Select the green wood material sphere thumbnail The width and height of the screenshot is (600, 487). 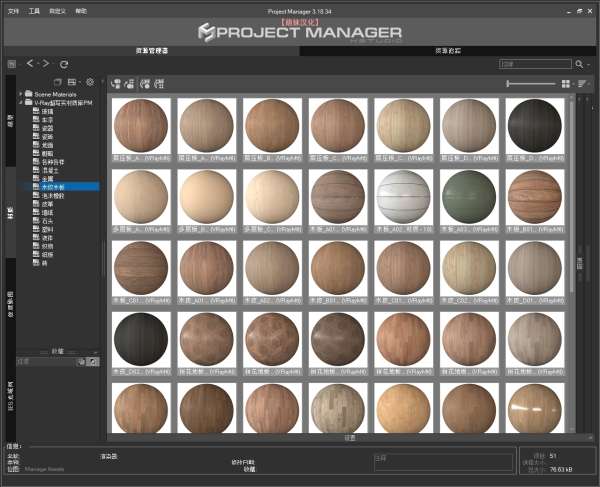(x=472, y=200)
